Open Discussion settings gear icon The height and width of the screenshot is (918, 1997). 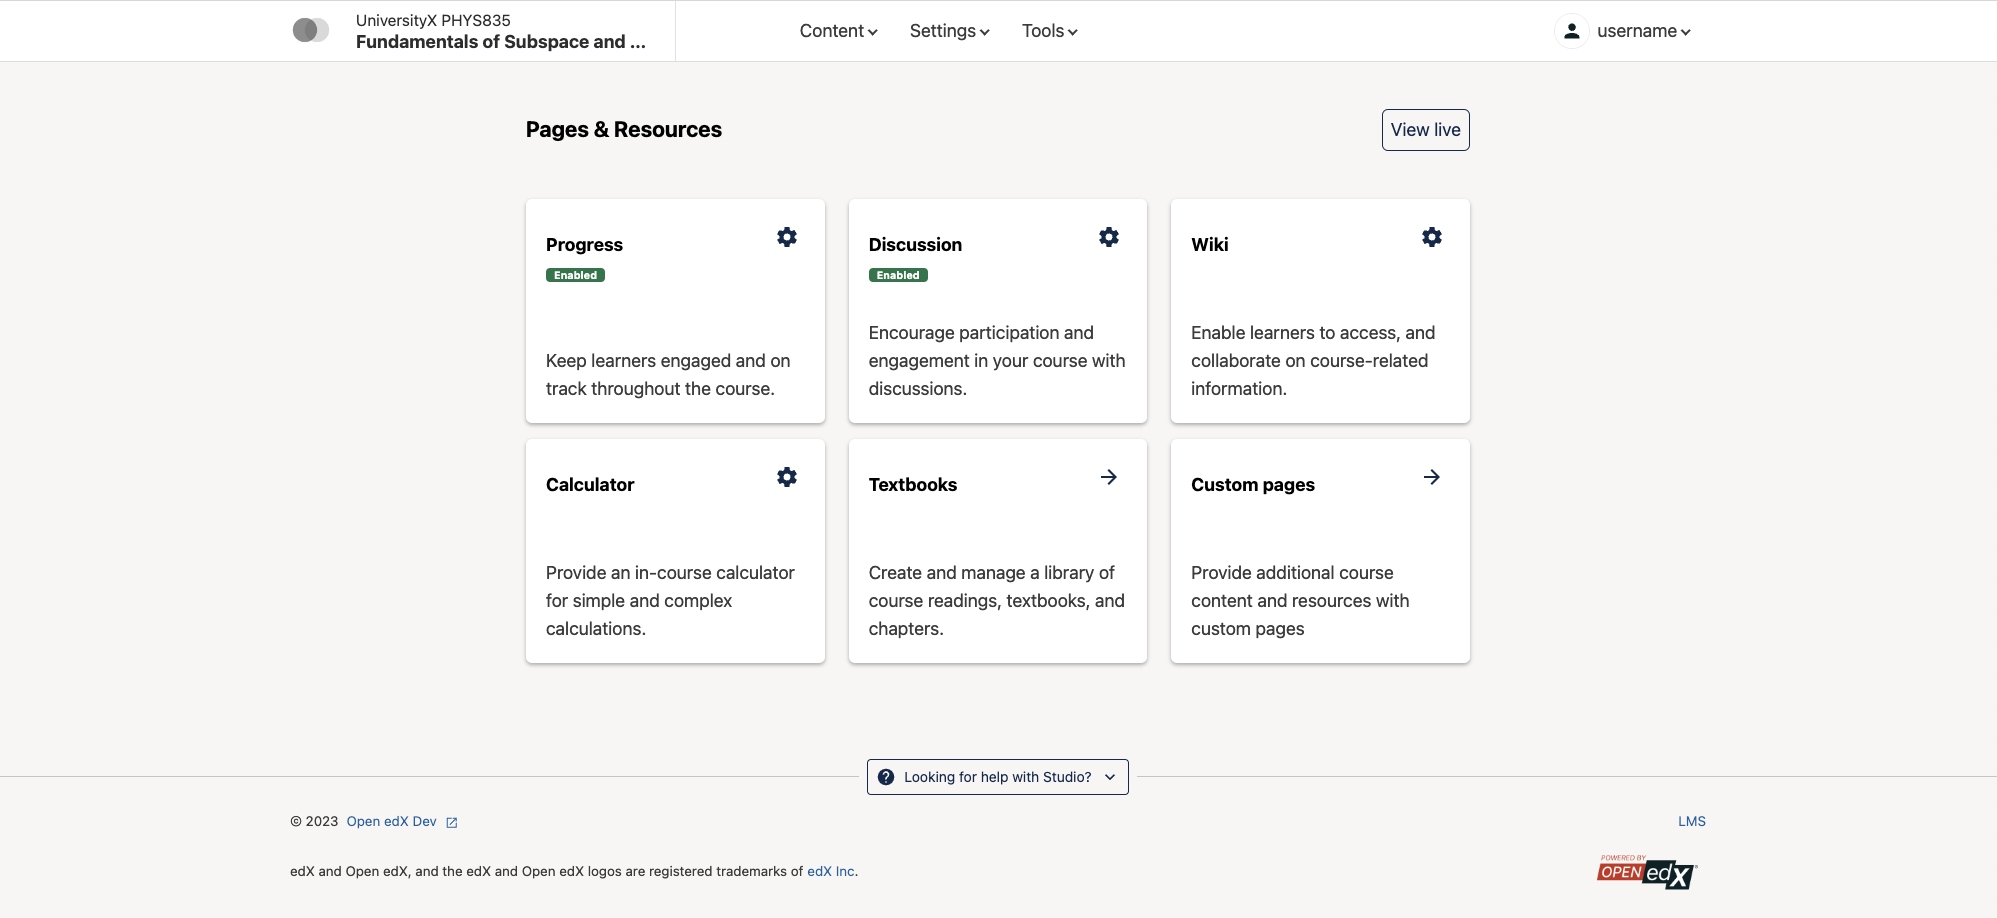pos(1109,237)
